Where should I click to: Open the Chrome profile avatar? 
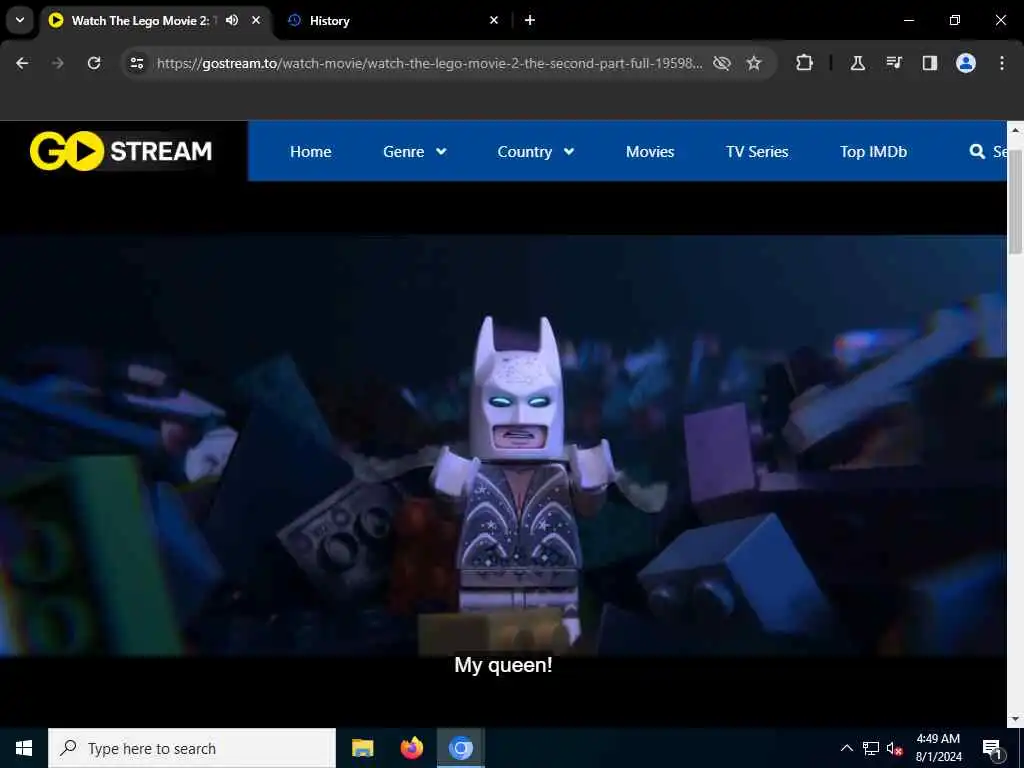tap(966, 63)
